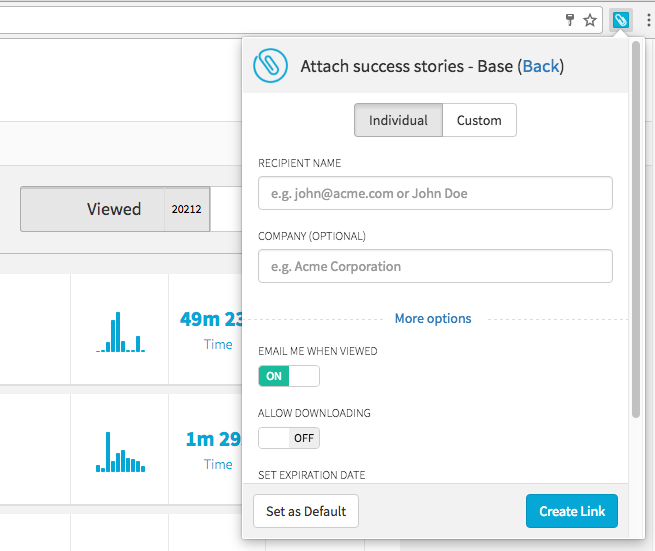This screenshot has height=551, width=655.
Task: Turn off Email Me When Viewed toggle
Action: point(289,376)
